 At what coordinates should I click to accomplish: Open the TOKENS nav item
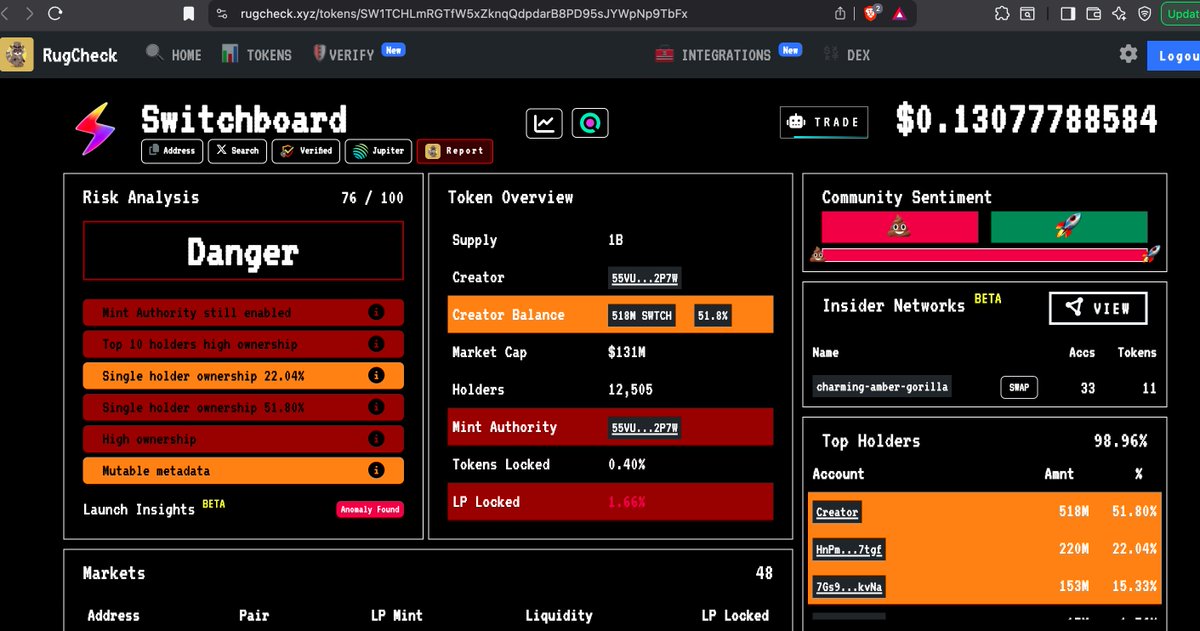click(x=257, y=54)
